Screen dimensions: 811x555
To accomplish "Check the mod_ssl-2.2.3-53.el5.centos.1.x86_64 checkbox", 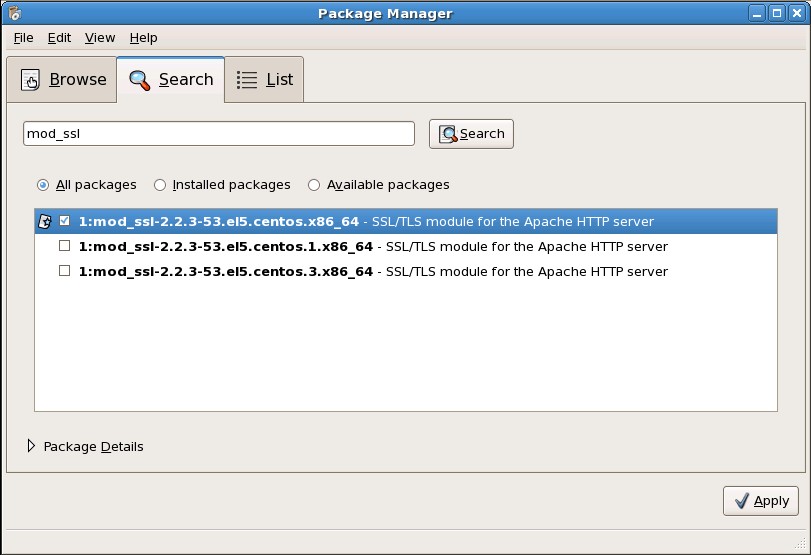I will 65,246.
